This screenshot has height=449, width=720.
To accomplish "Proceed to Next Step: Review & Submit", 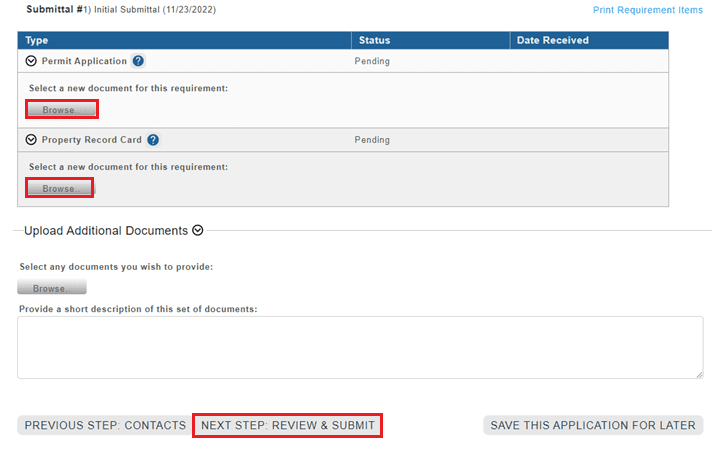I will pyautogui.click(x=288, y=425).
